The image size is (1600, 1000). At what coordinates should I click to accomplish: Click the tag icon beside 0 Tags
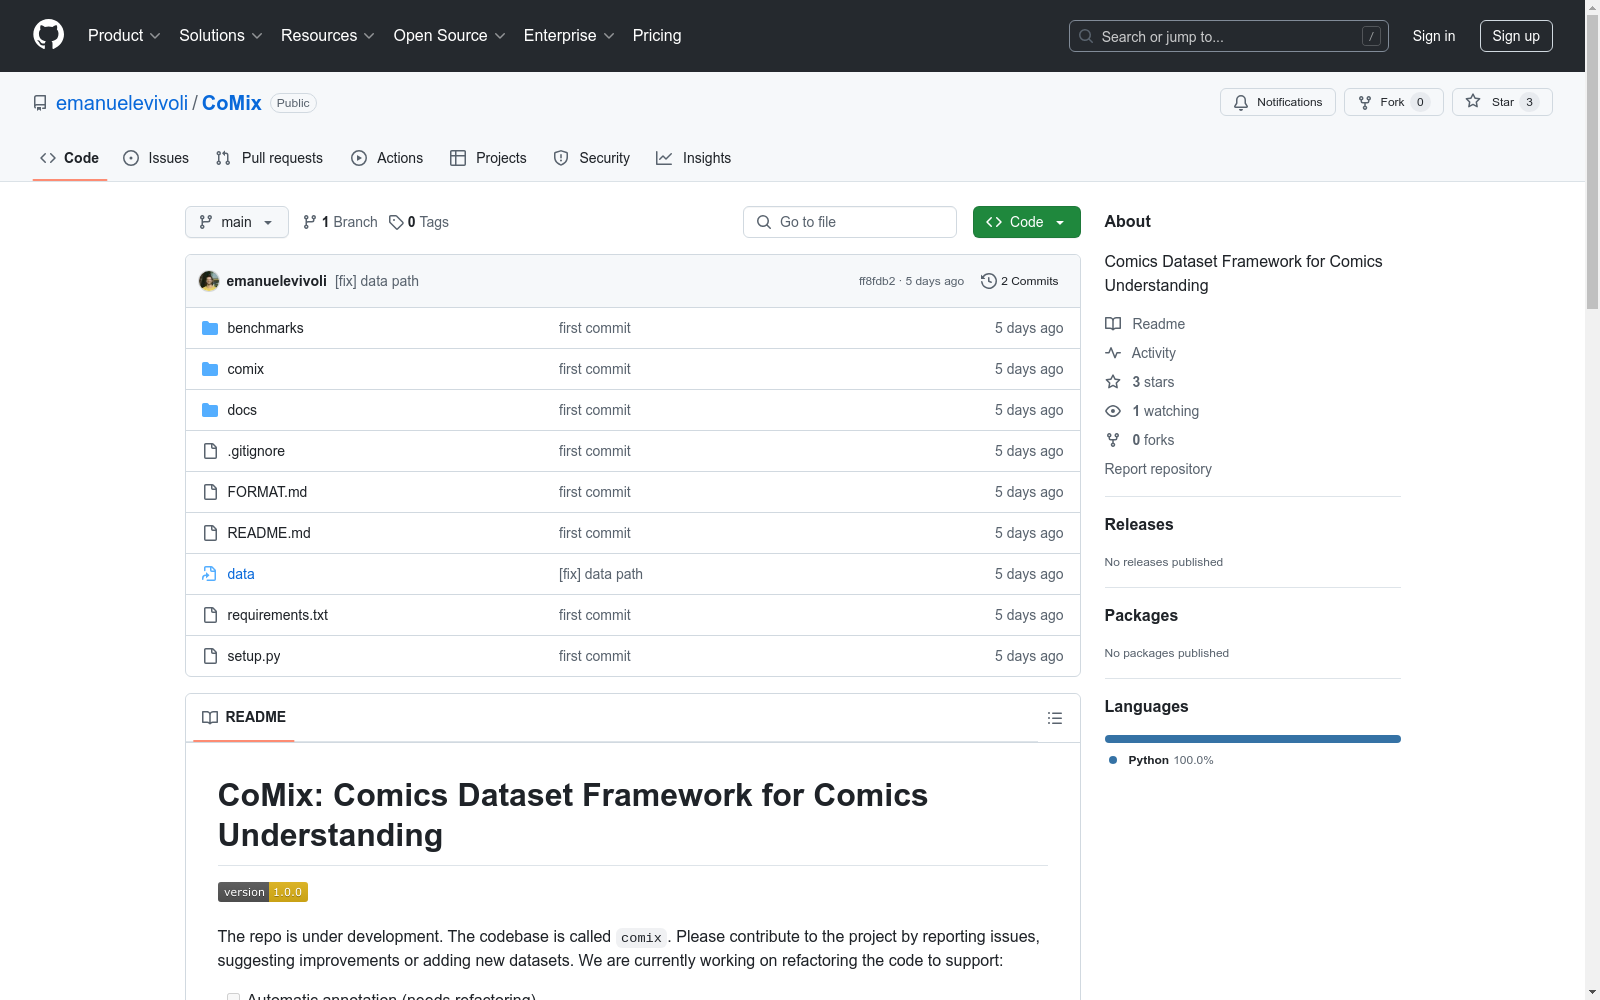coord(396,222)
